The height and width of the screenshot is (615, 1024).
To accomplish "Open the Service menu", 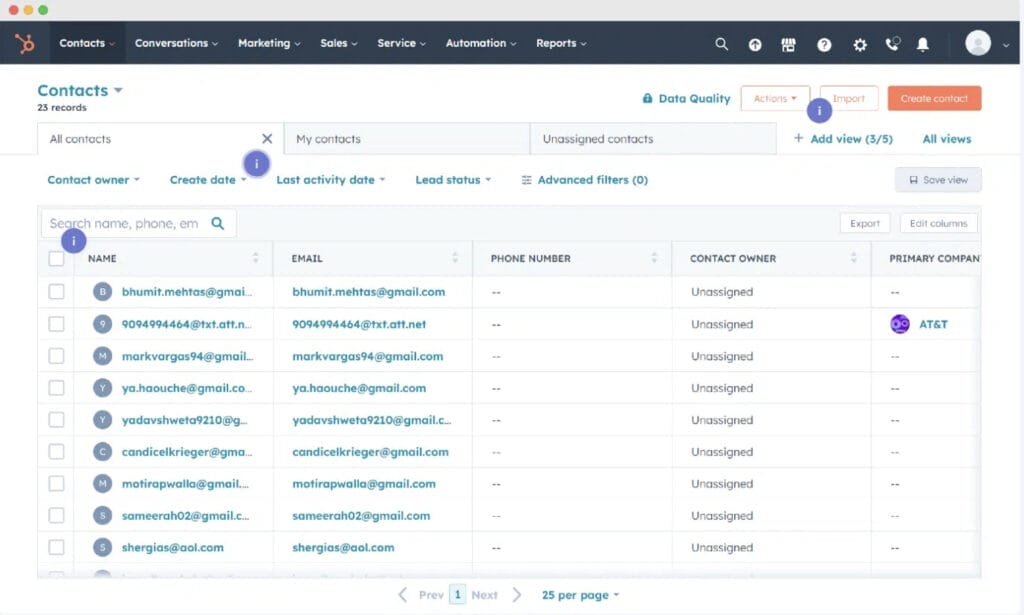I will 401,43.
